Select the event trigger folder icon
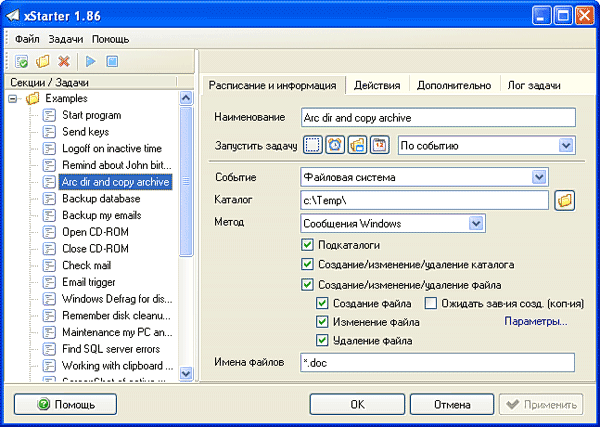 pyautogui.click(x=357, y=145)
